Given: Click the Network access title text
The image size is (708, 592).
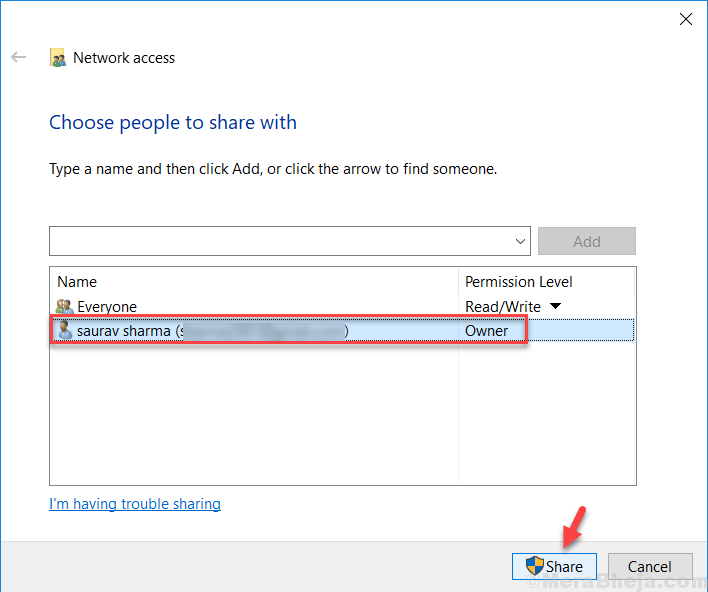Looking at the screenshot, I should pyautogui.click(x=124, y=58).
